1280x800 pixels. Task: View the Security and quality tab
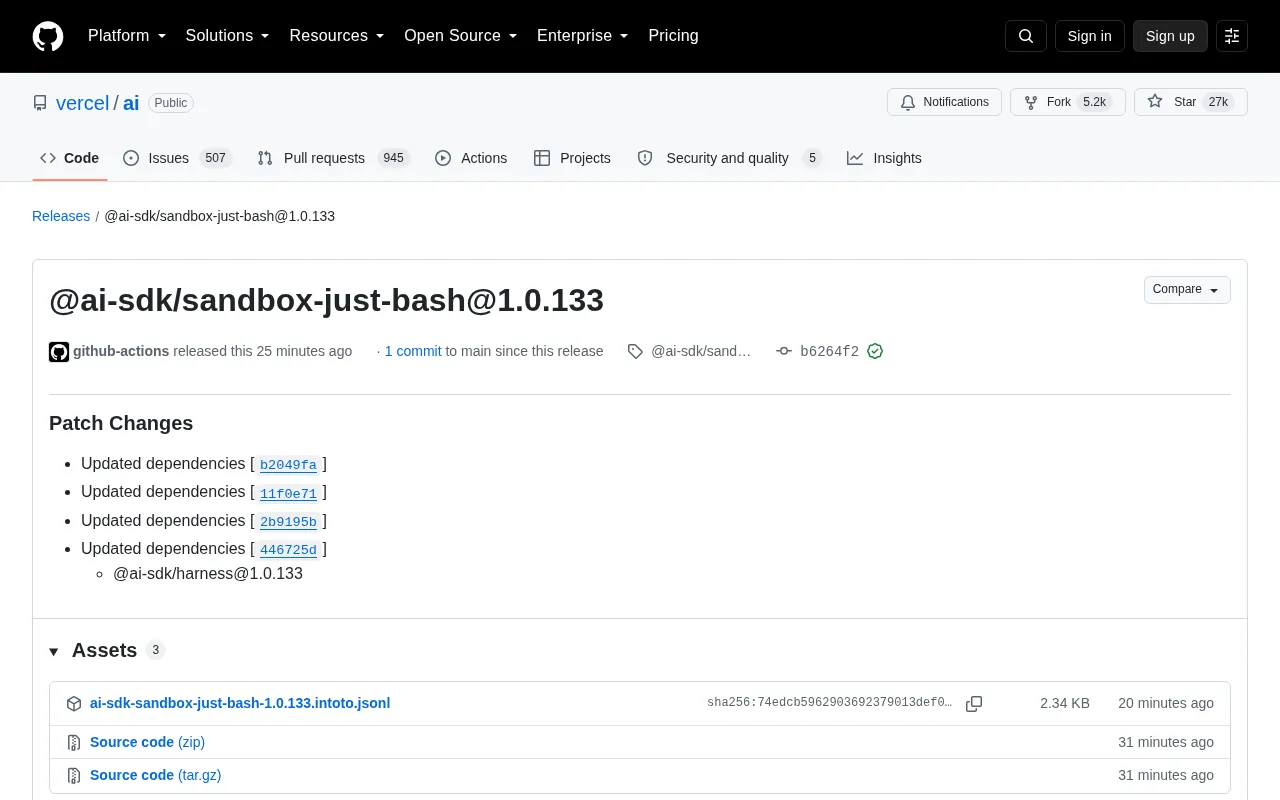click(730, 158)
